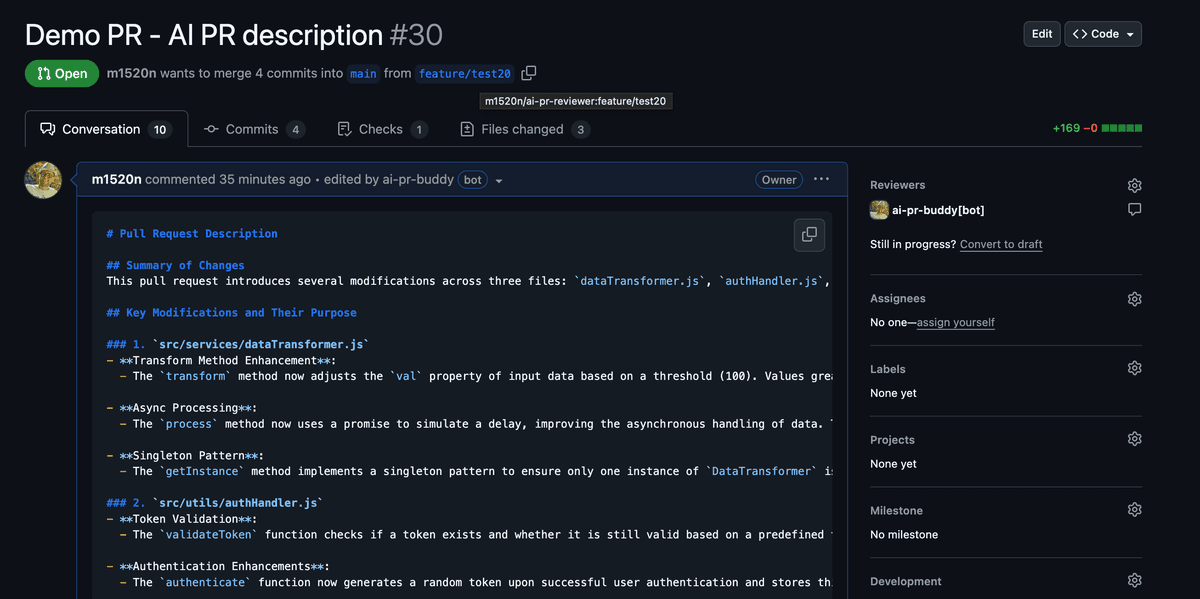The height and width of the screenshot is (599, 1200).
Task: Copy the PR description code block
Action: pos(809,235)
